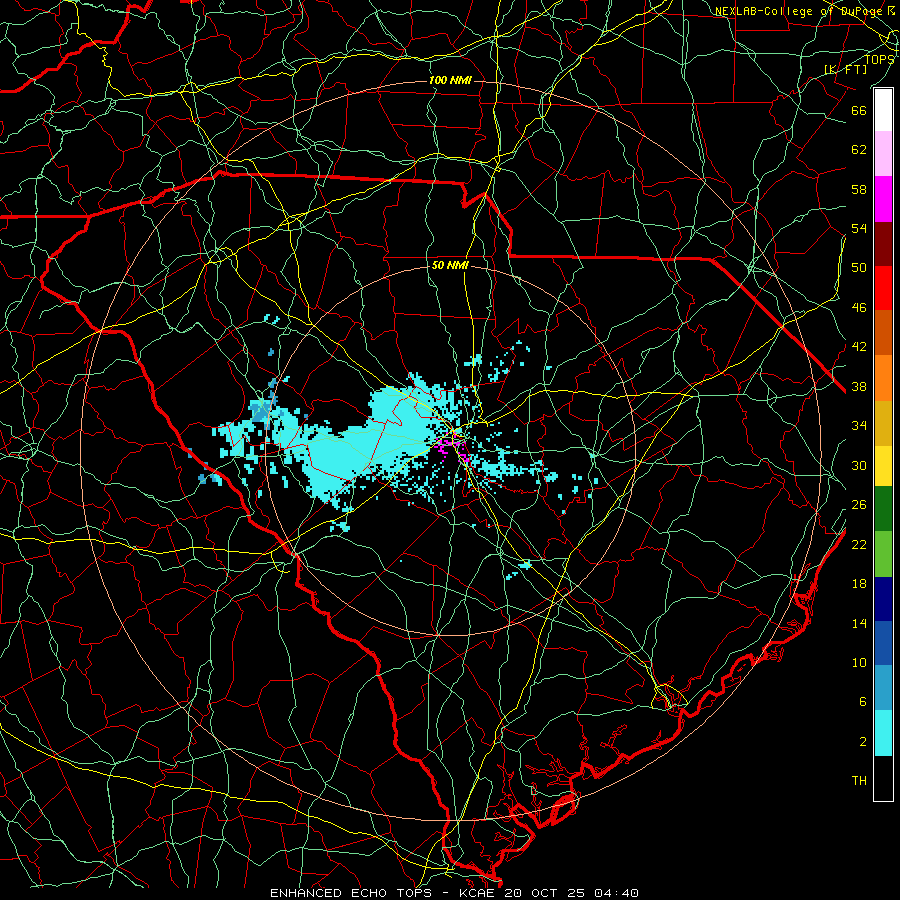The height and width of the screenshot is (900, 900).
Task: Click the 'TOPS' legend title
Action: pyautogui.click(x=879, y=60)
